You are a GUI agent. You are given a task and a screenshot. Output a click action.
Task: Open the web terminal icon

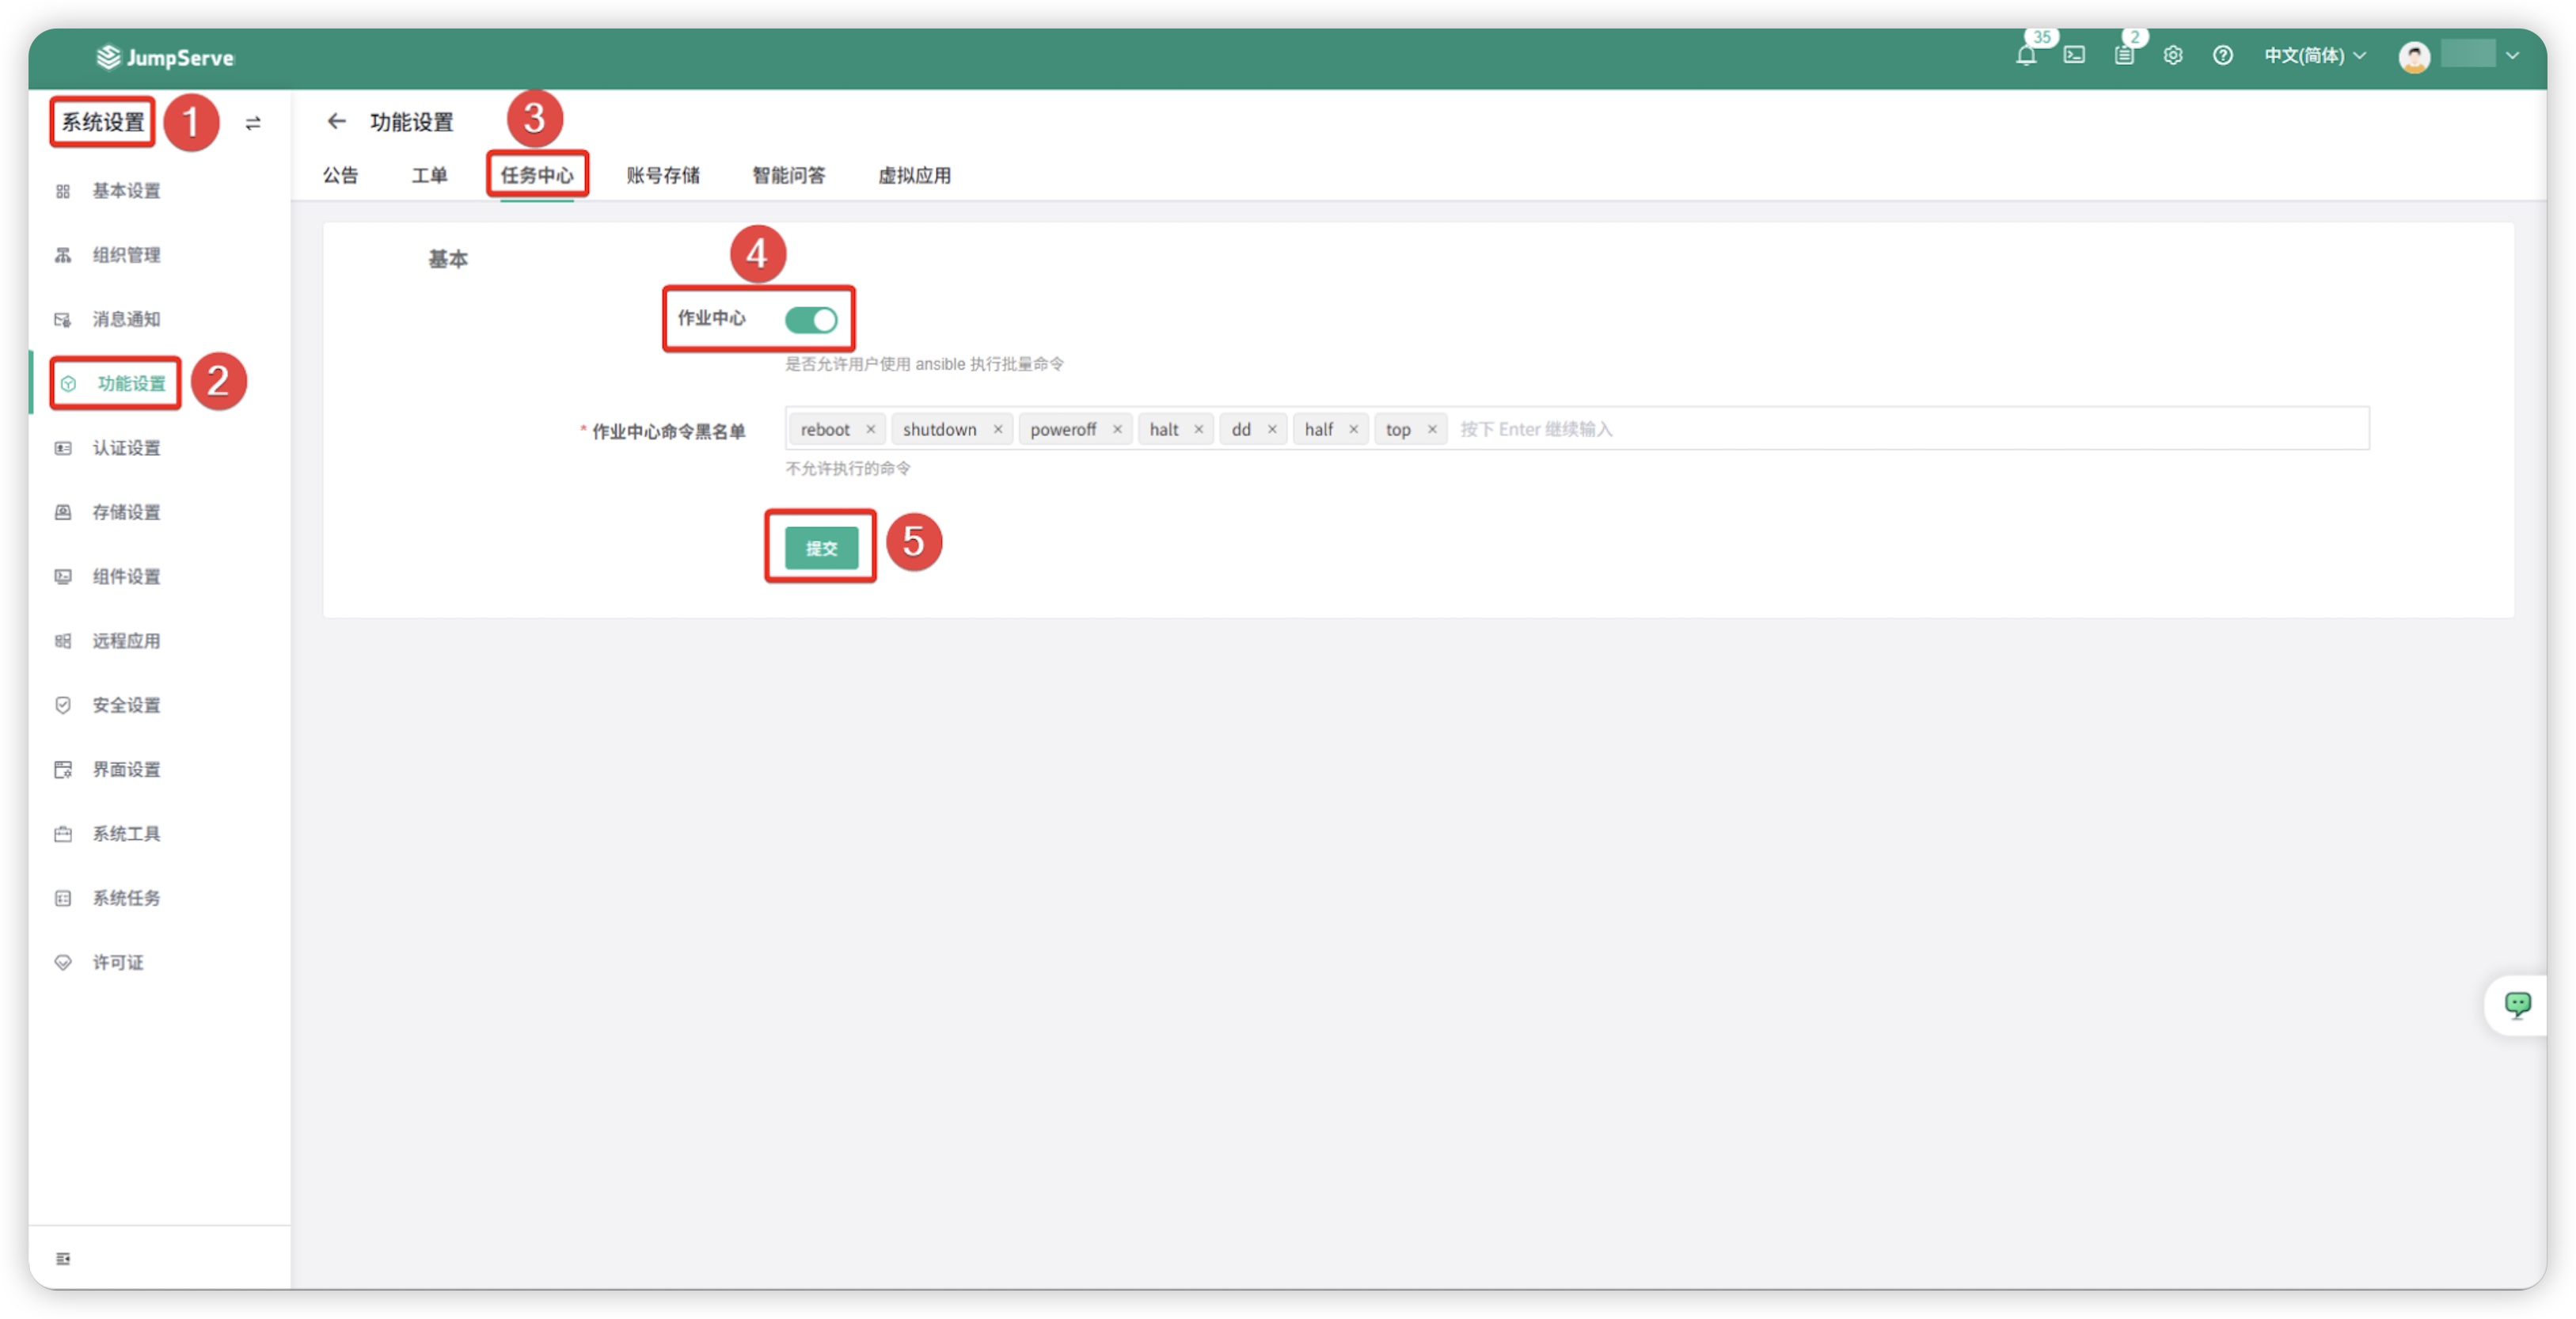[2074, 56]
